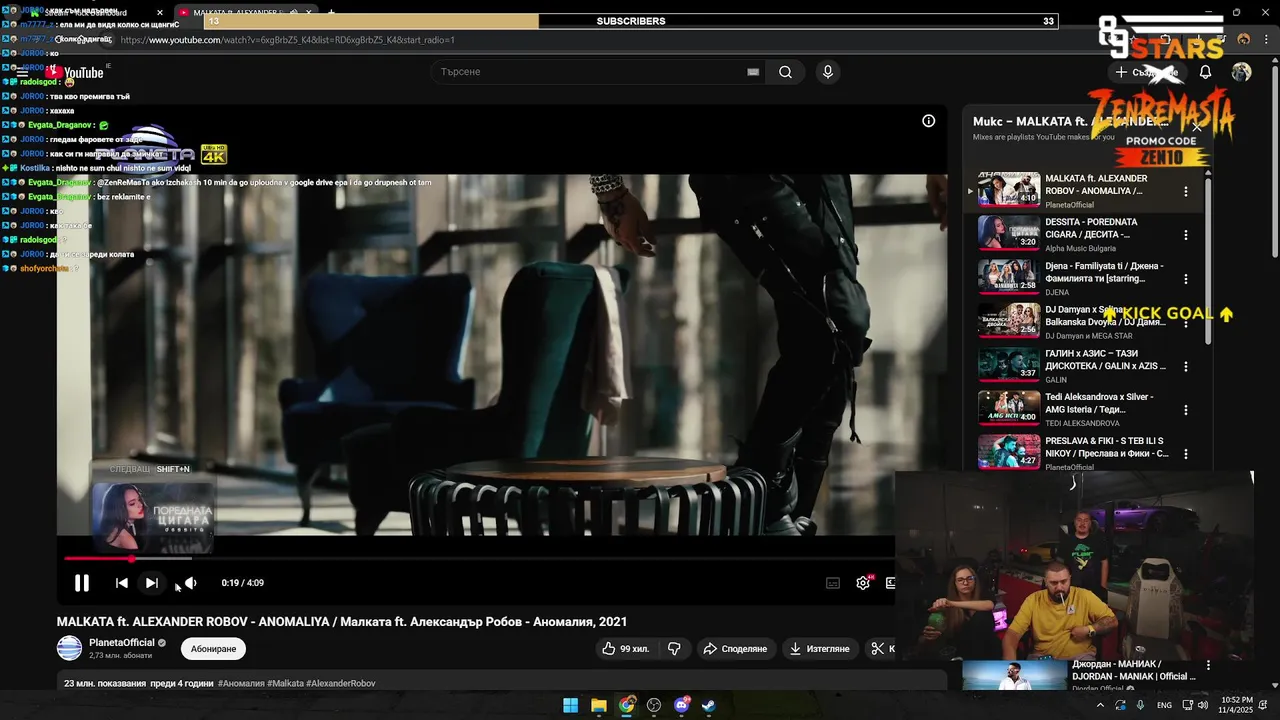Switch the ENG language indicator
Image resolution: width=1280 pixels, height=720 pixels.
(1164, 705)
